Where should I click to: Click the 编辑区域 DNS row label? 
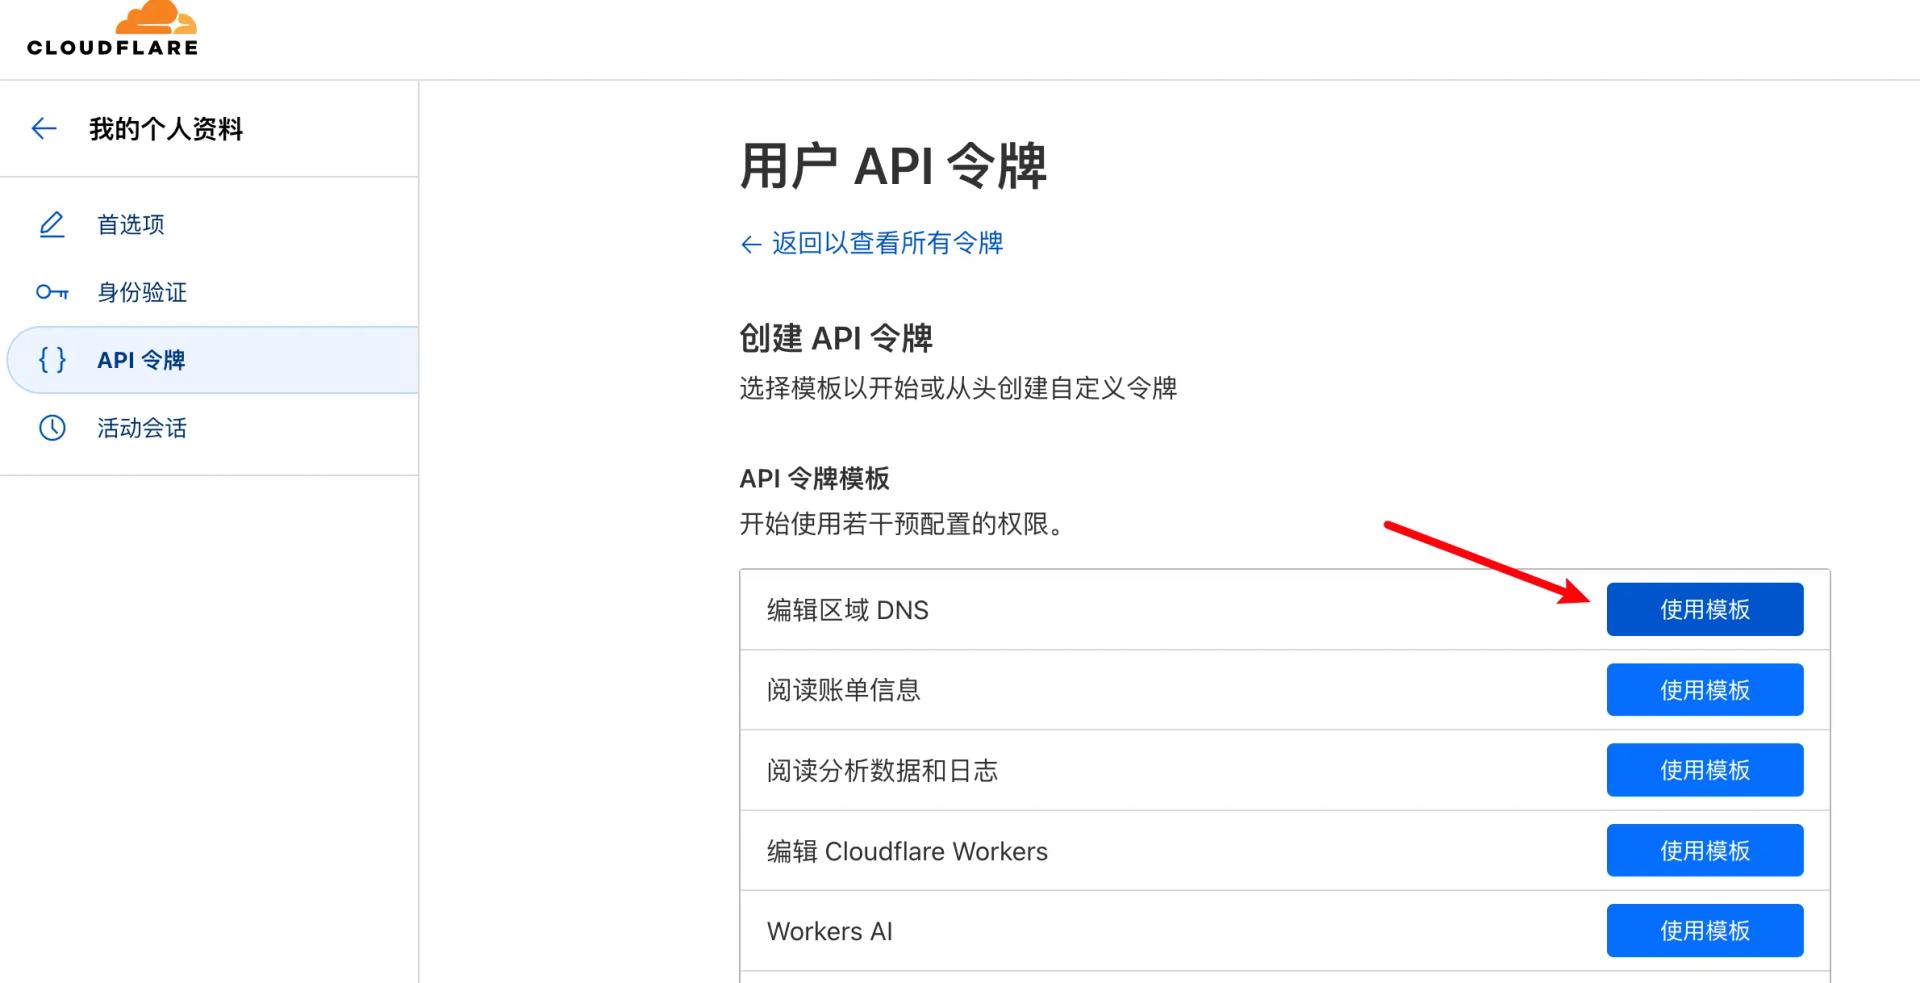[848, 610]
